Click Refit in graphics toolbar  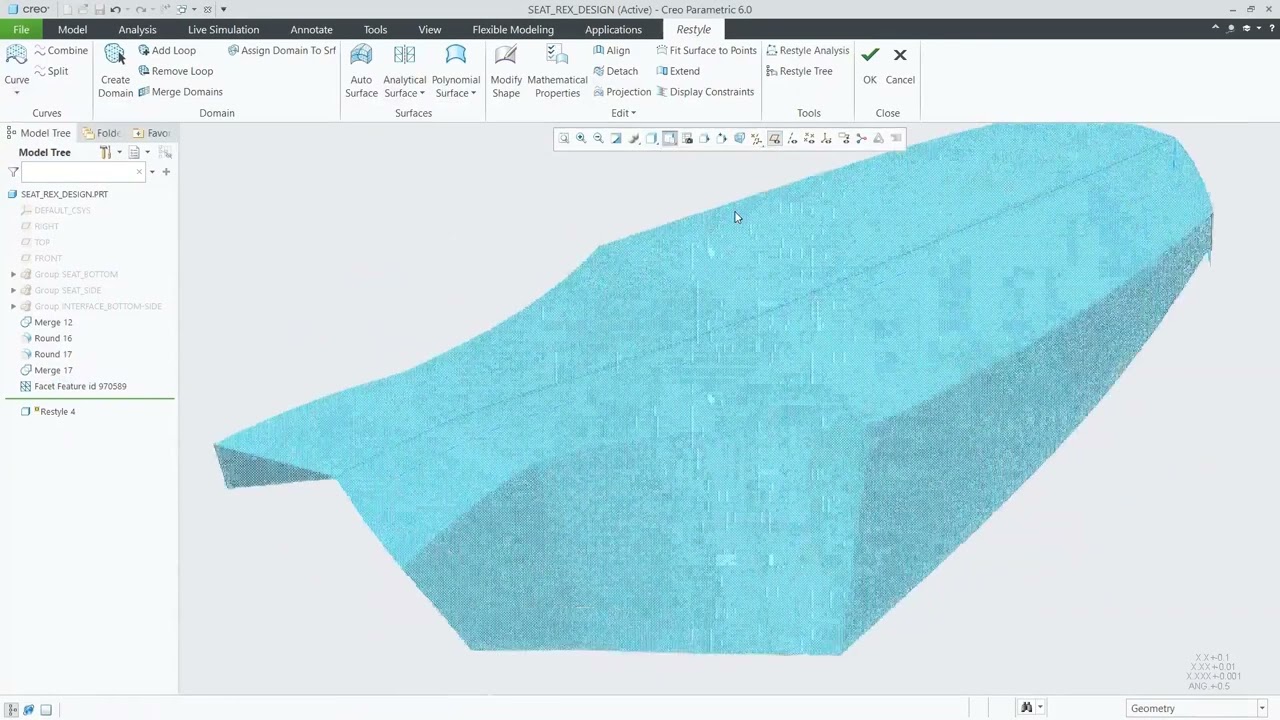pyautogui.click(x=564, y=139)
